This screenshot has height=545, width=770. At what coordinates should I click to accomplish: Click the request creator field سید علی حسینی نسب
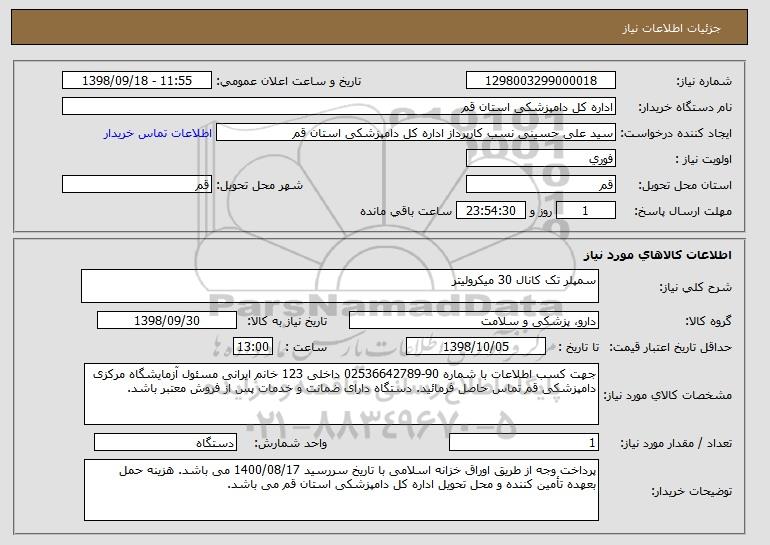point(416,133)
